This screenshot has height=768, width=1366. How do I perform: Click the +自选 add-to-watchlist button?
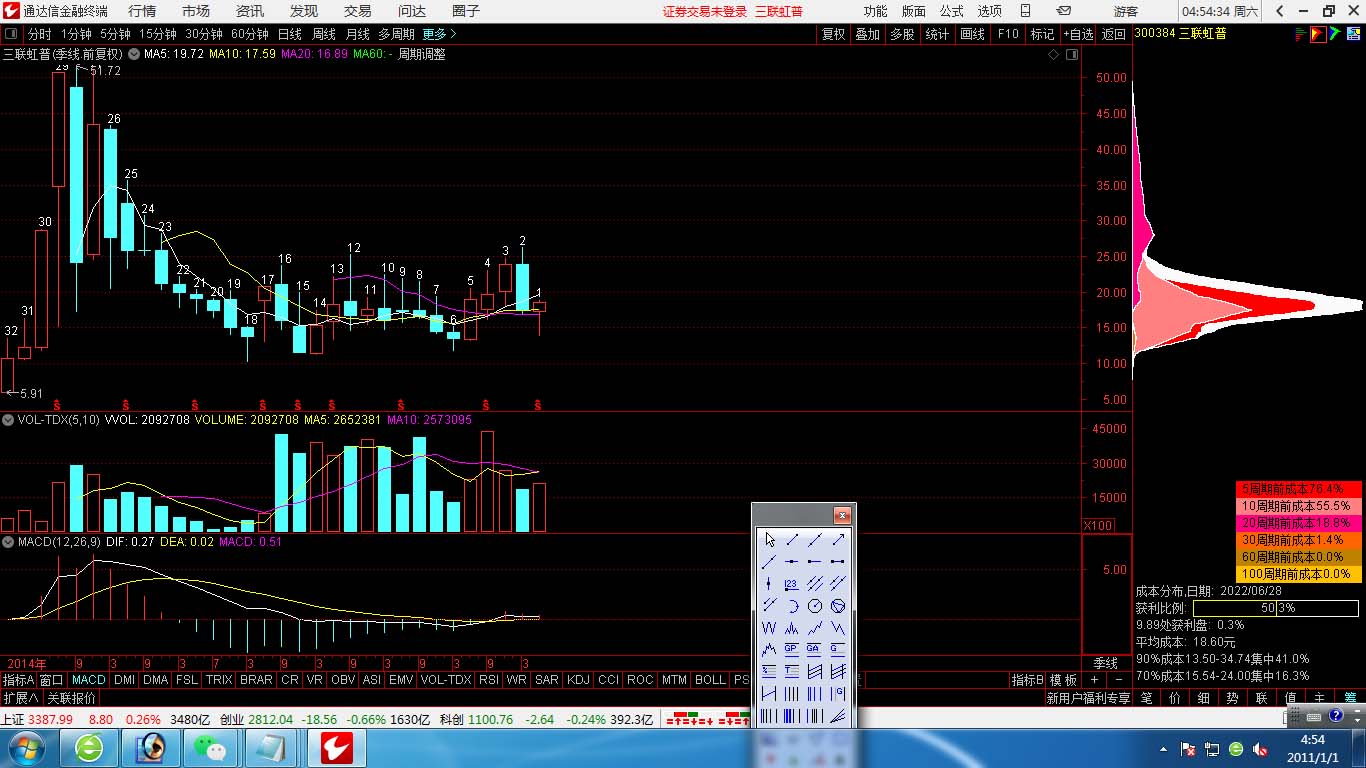coord(1078,34)
